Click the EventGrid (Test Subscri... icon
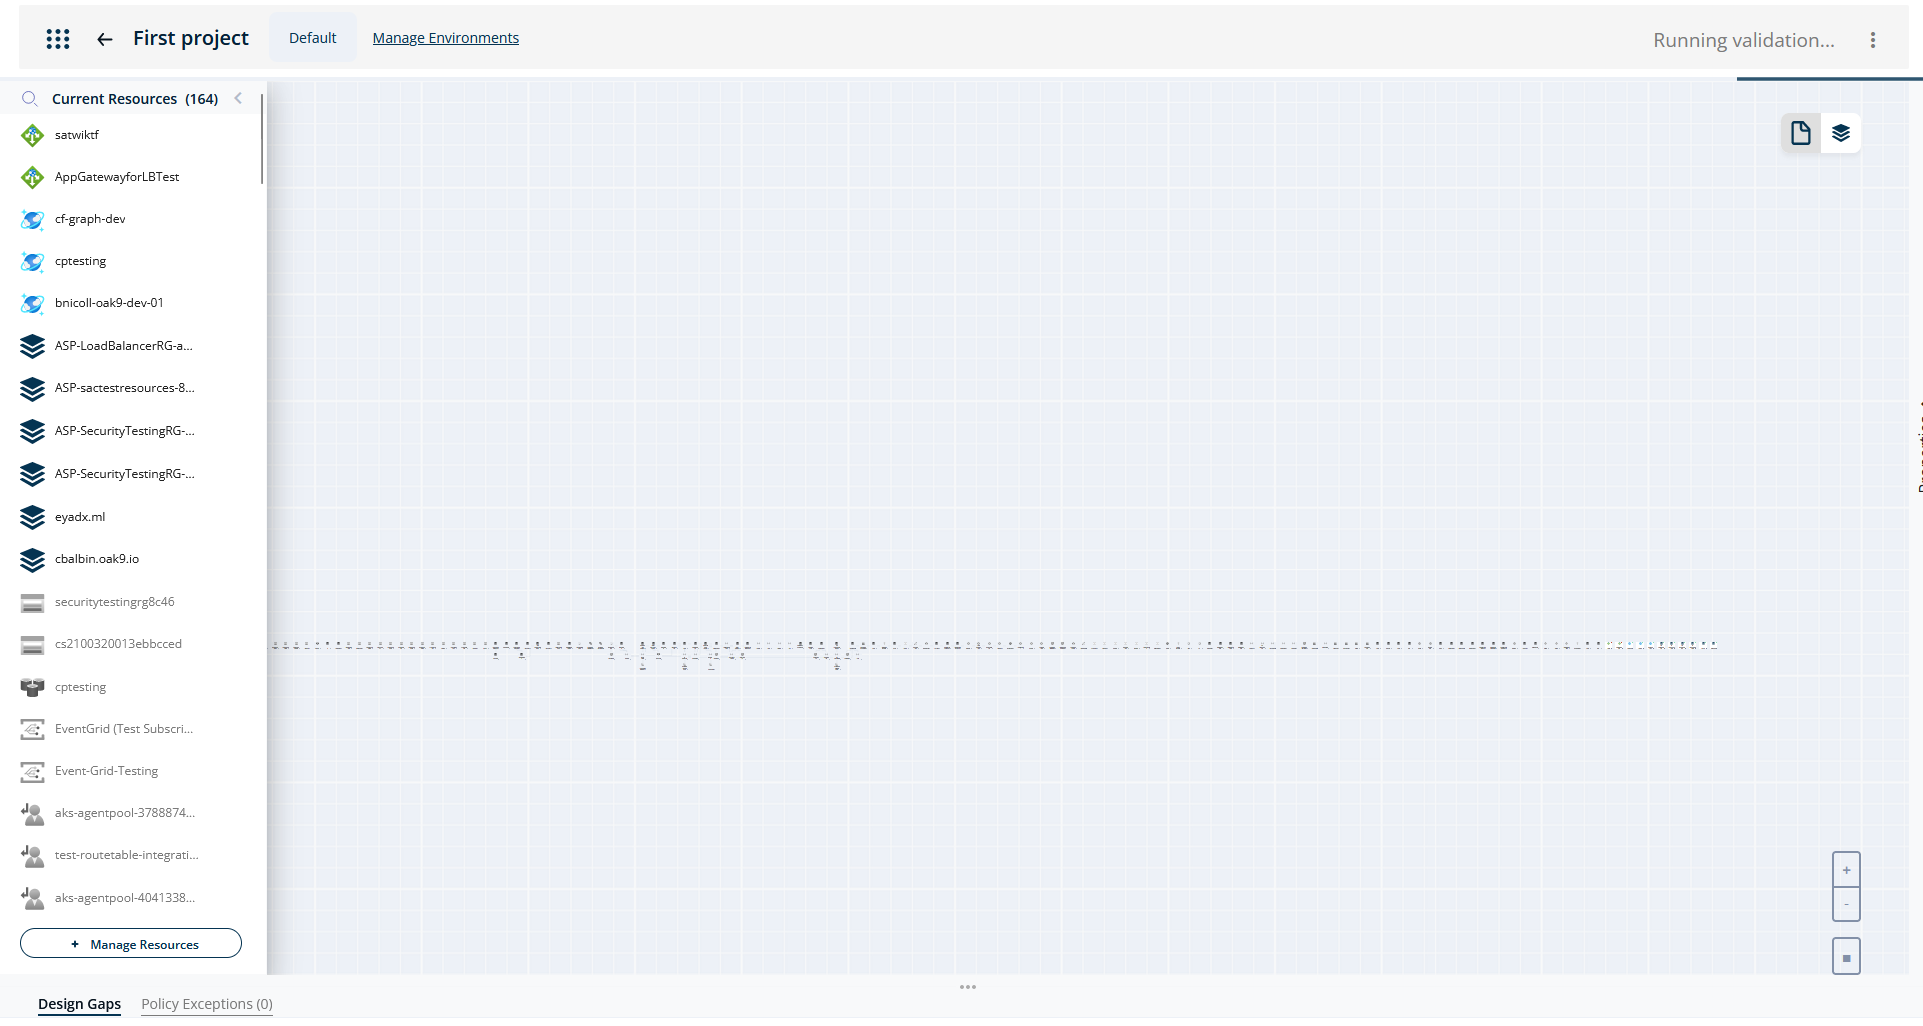This screenshot has height=1026, width=1923. coord(33,729)
